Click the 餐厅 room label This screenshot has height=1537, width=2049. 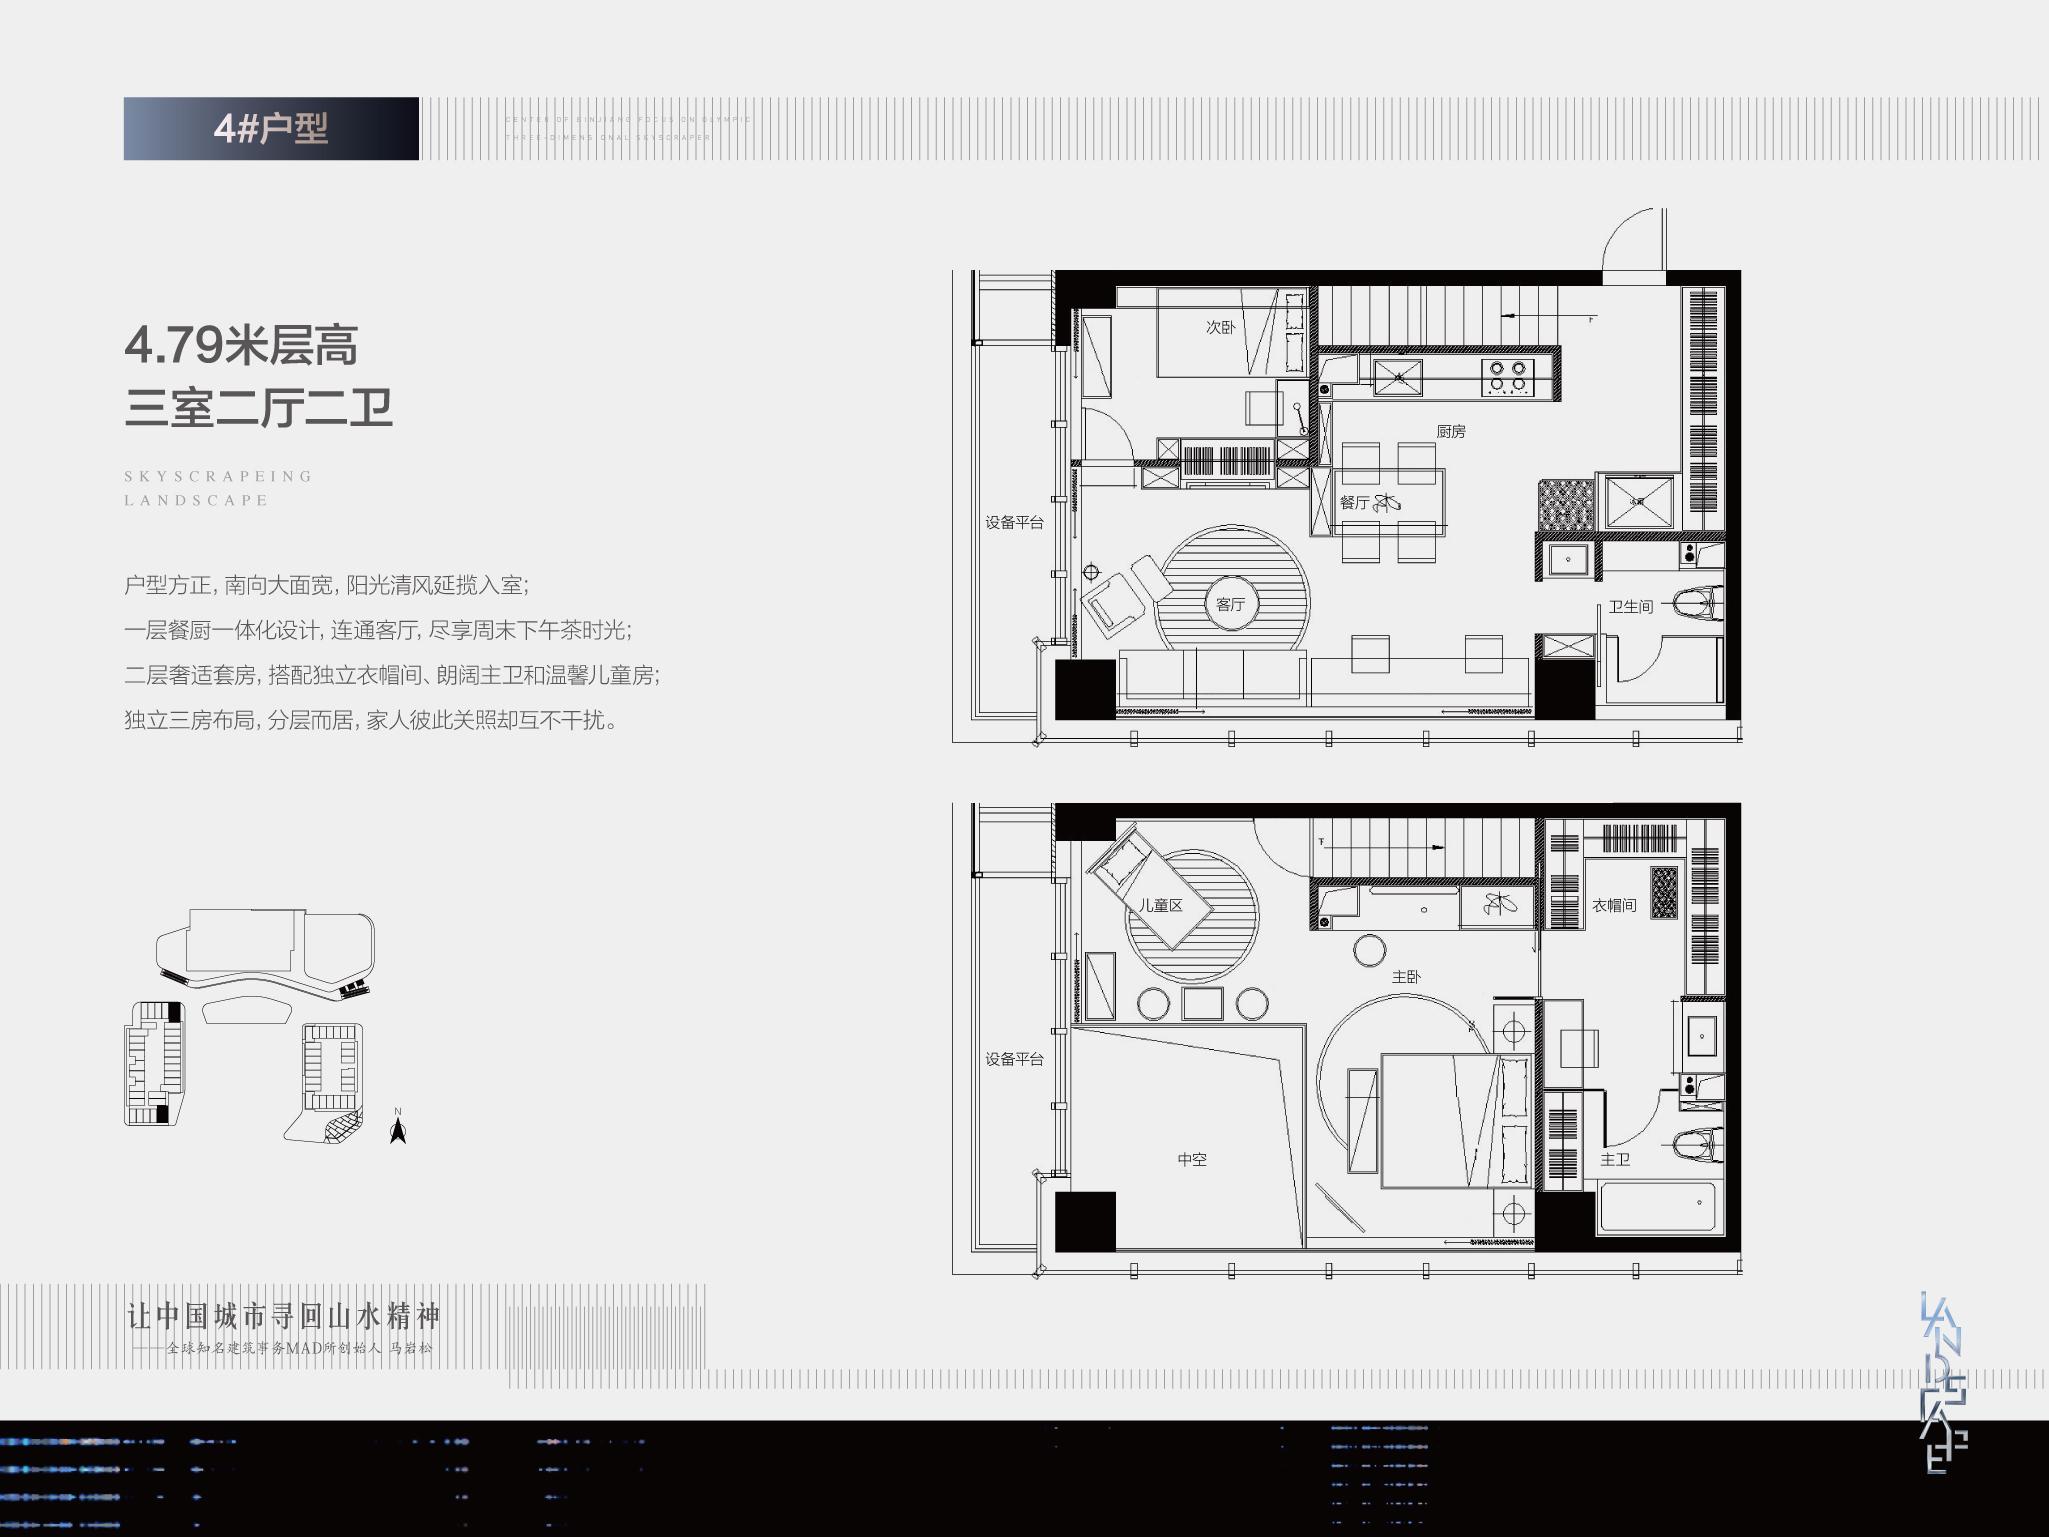[1354, 502]
